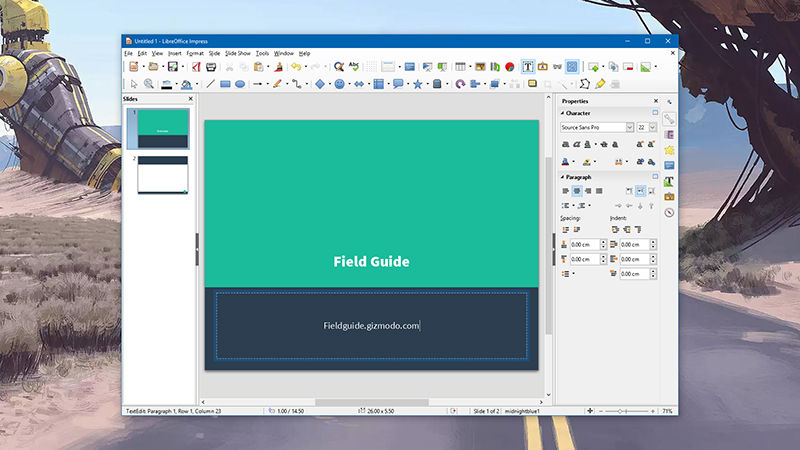Click the Clone Formatting paintbrush icon

[x=279, y=67]
